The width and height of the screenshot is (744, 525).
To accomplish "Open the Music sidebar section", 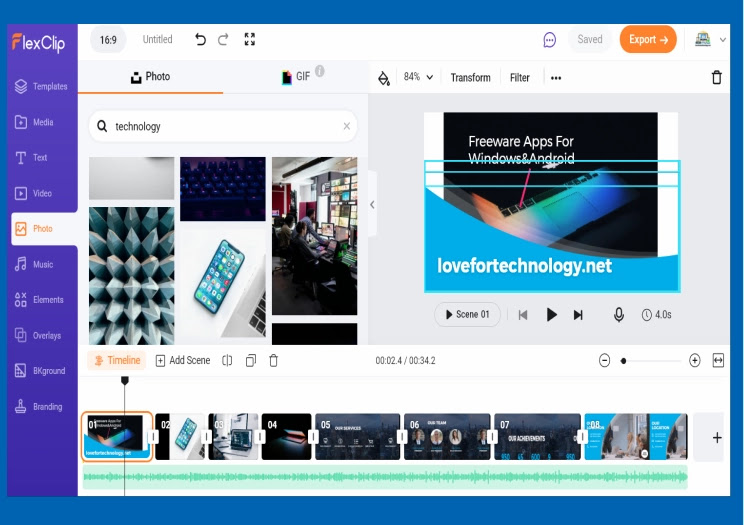I will pyautogui.click(x=34, y=264).
